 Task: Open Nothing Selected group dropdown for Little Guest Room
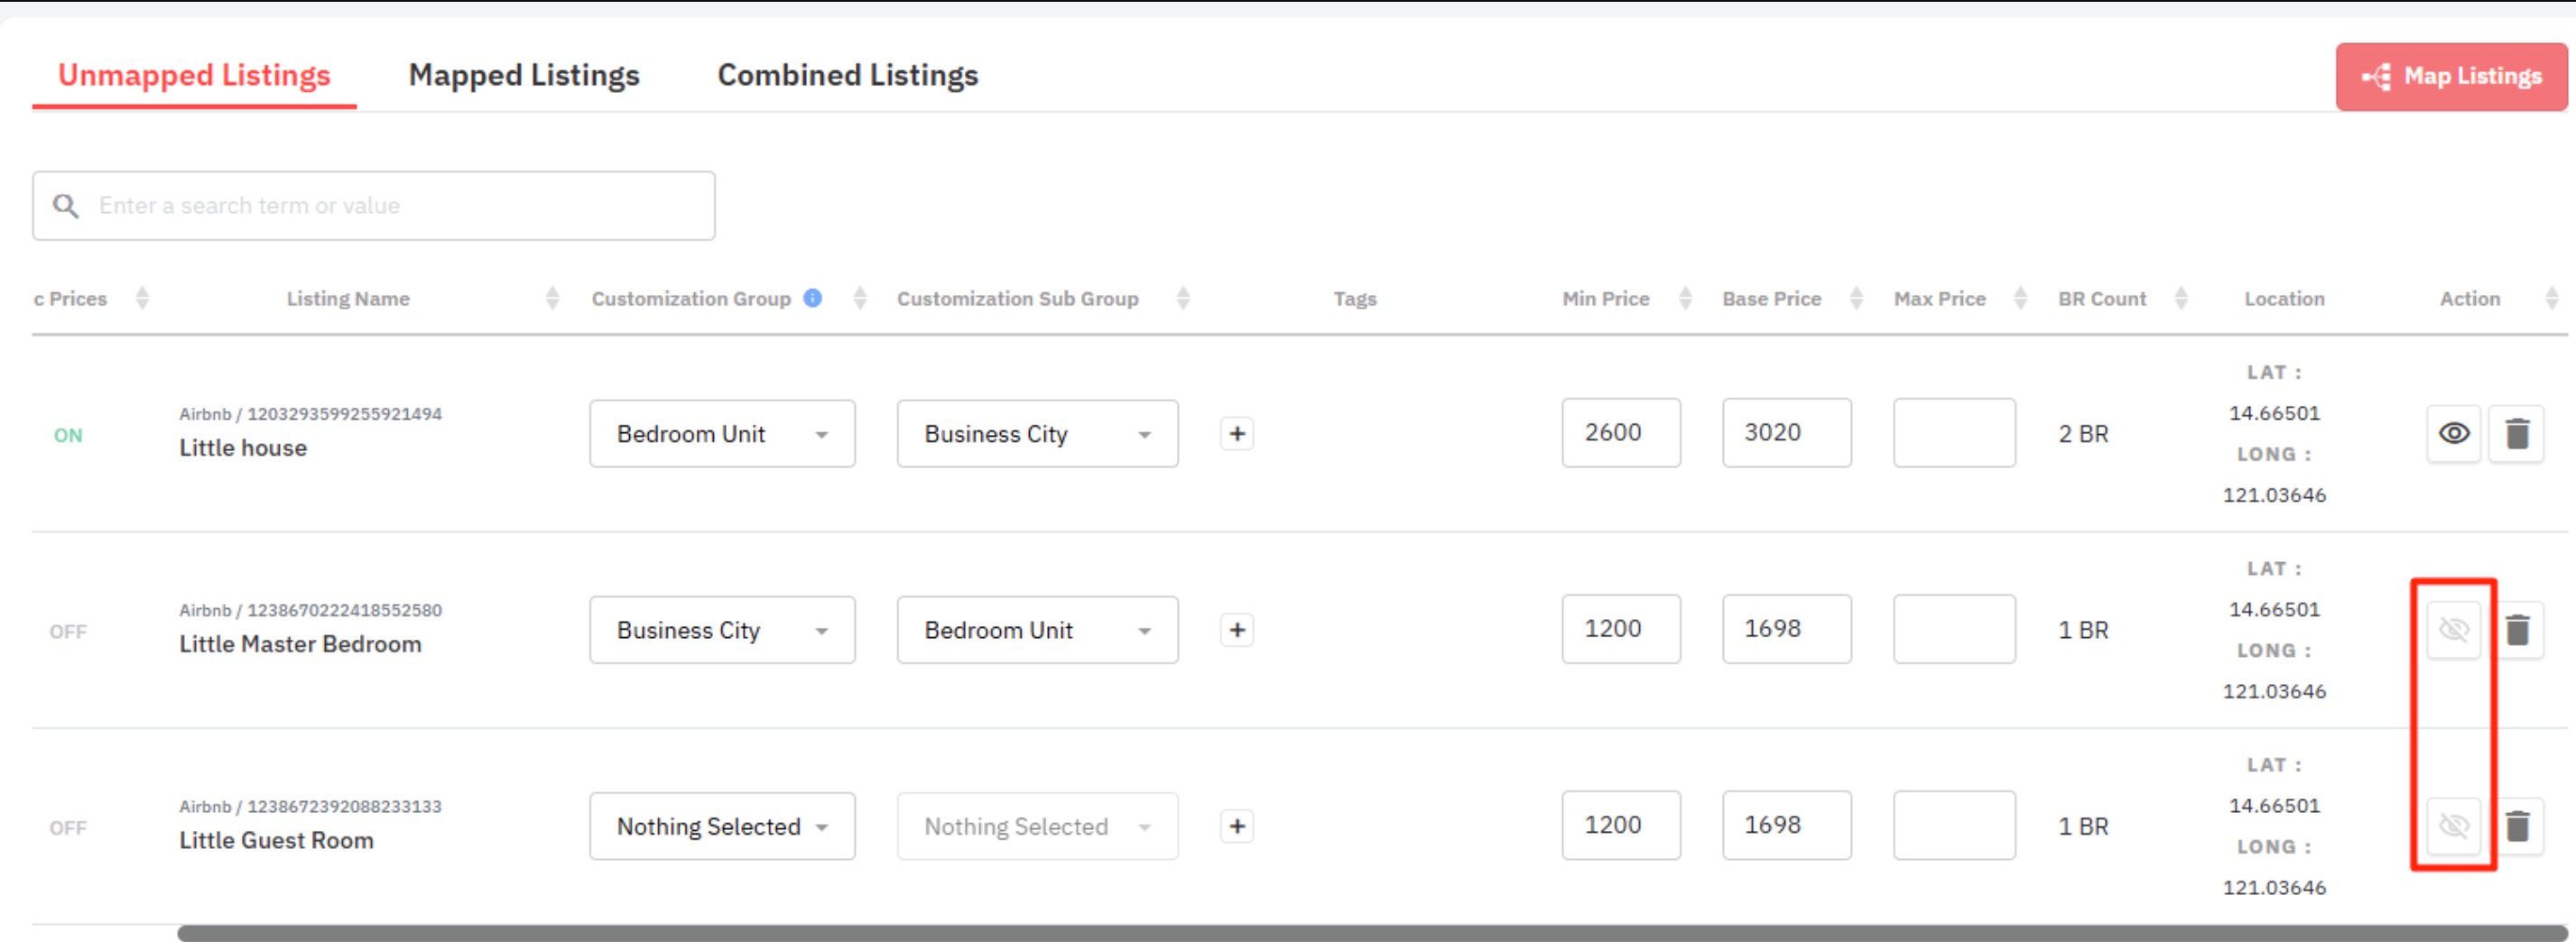[x=722, y=826]
